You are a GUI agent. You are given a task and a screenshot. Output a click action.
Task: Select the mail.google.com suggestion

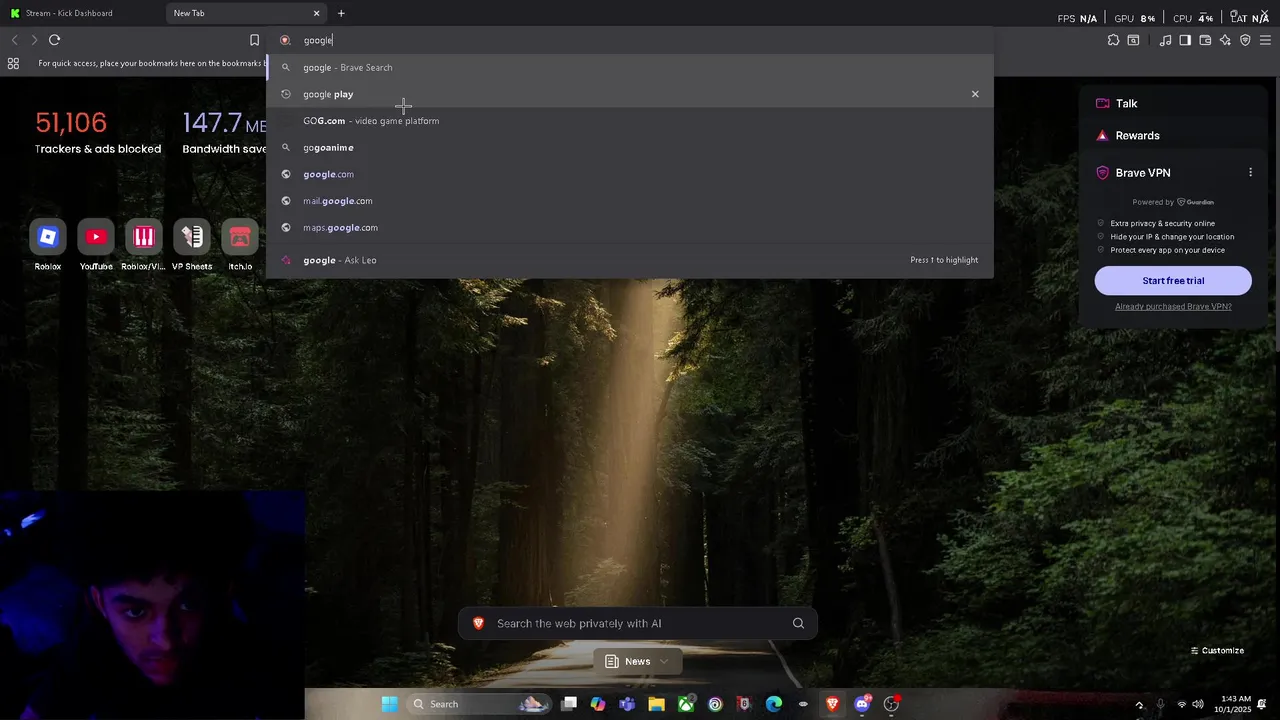[630, 201]
